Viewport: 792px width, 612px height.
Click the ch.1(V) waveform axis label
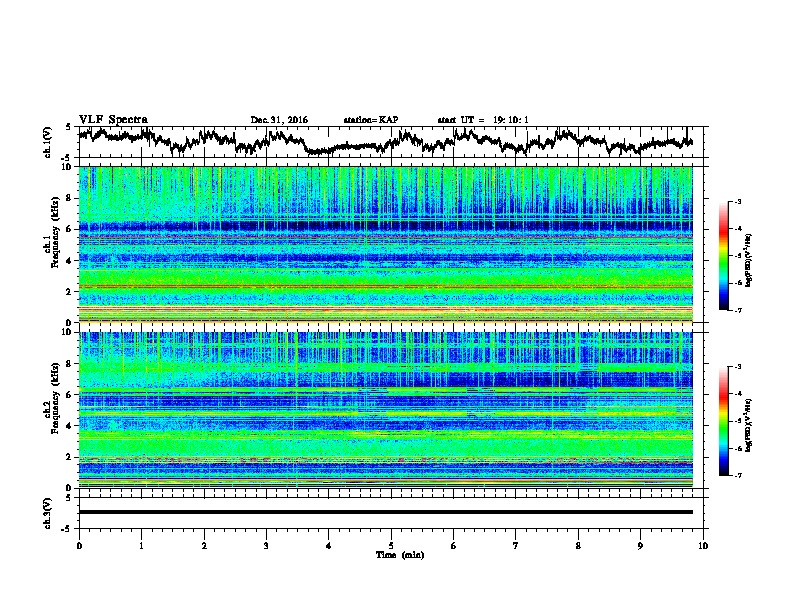48,142
